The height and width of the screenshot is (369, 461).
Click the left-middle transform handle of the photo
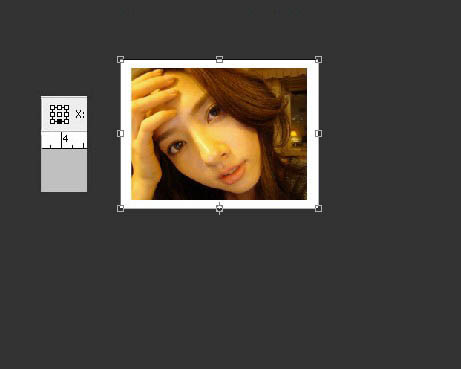point(120,133)
